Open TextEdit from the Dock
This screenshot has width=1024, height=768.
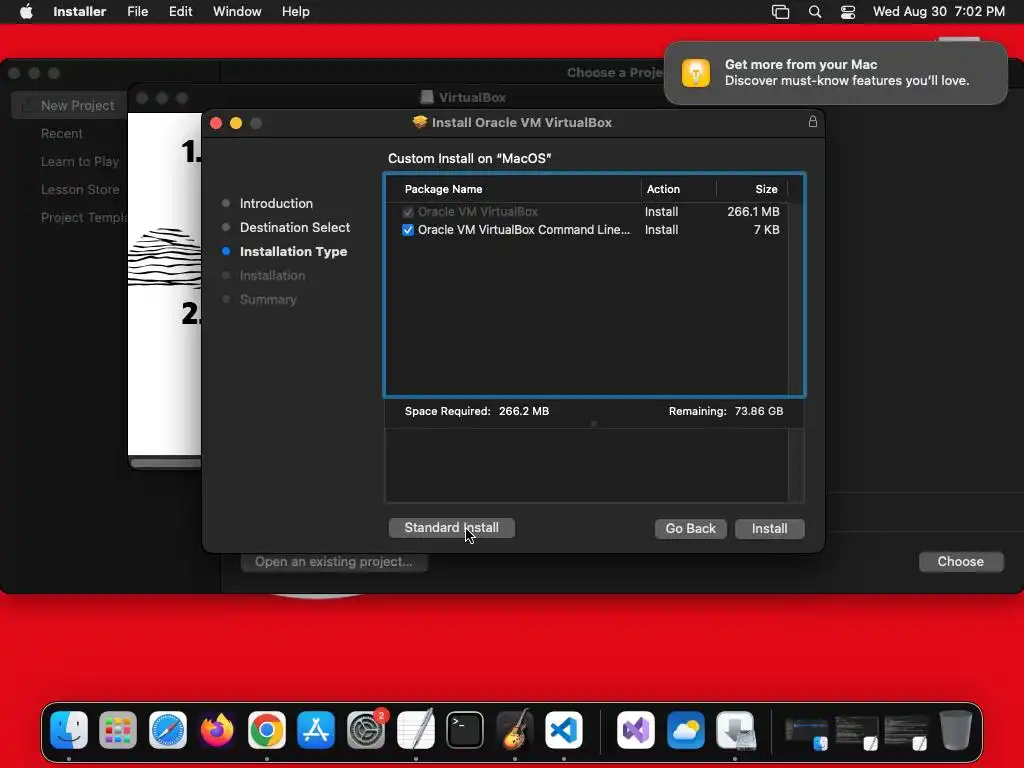[415, 729]
